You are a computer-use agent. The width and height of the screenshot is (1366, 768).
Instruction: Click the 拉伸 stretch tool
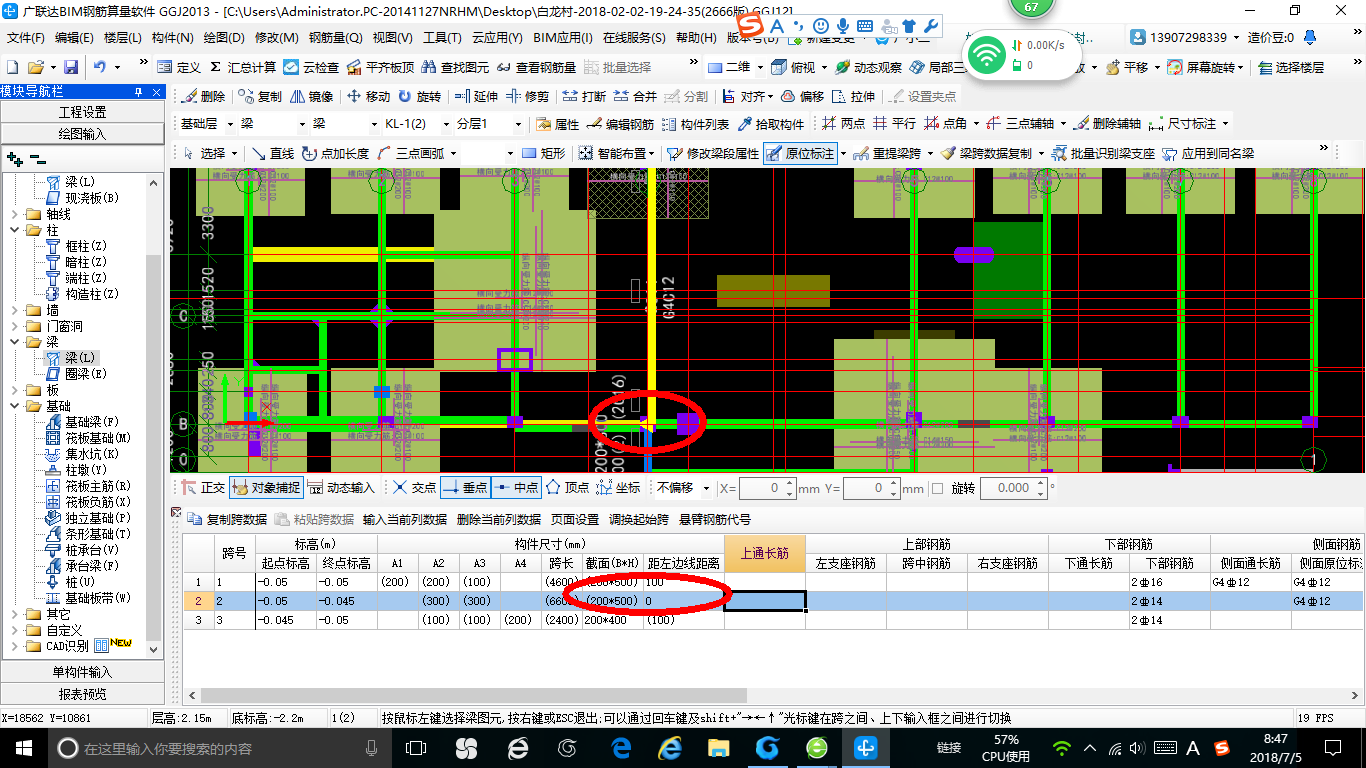853,97
